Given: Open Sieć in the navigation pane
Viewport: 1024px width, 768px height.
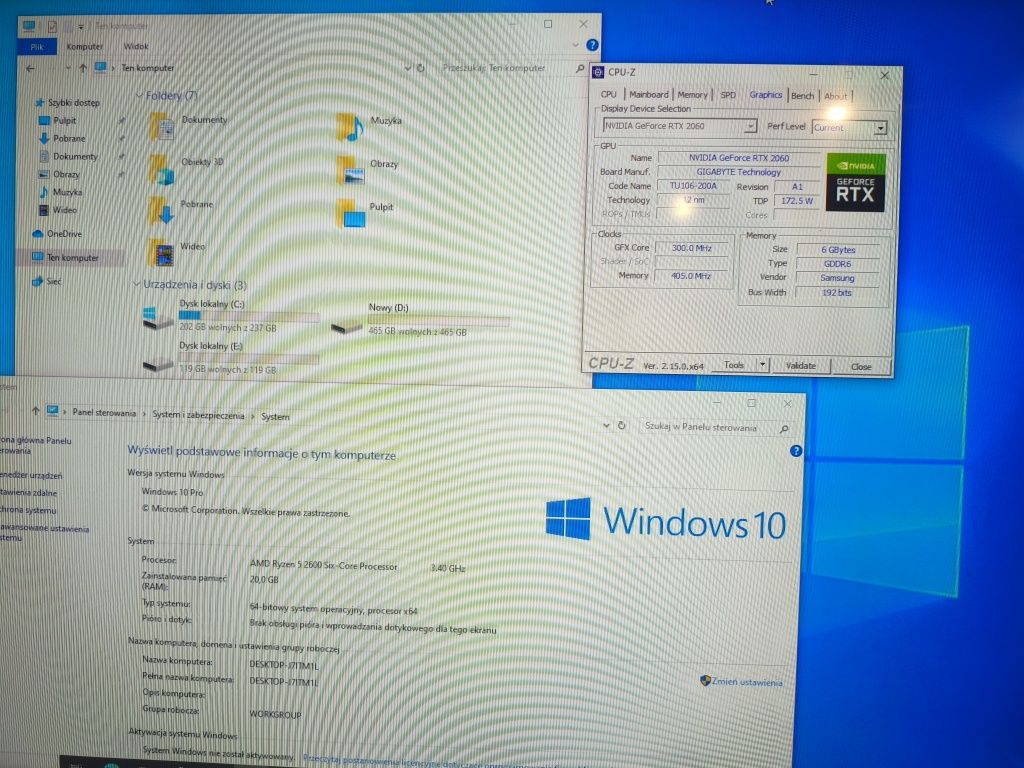Looking at the screenshot, I should (x=46, y=281).
